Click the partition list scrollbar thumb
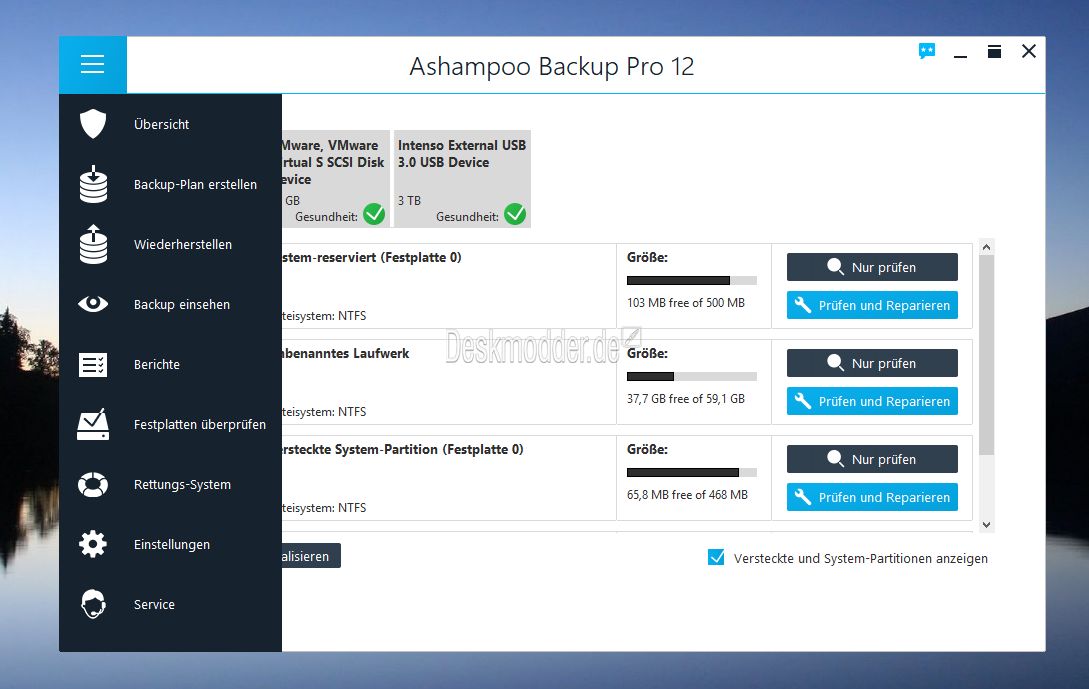Image resolution: width=1089 pixels, height=689 pixels. (986, 355)
